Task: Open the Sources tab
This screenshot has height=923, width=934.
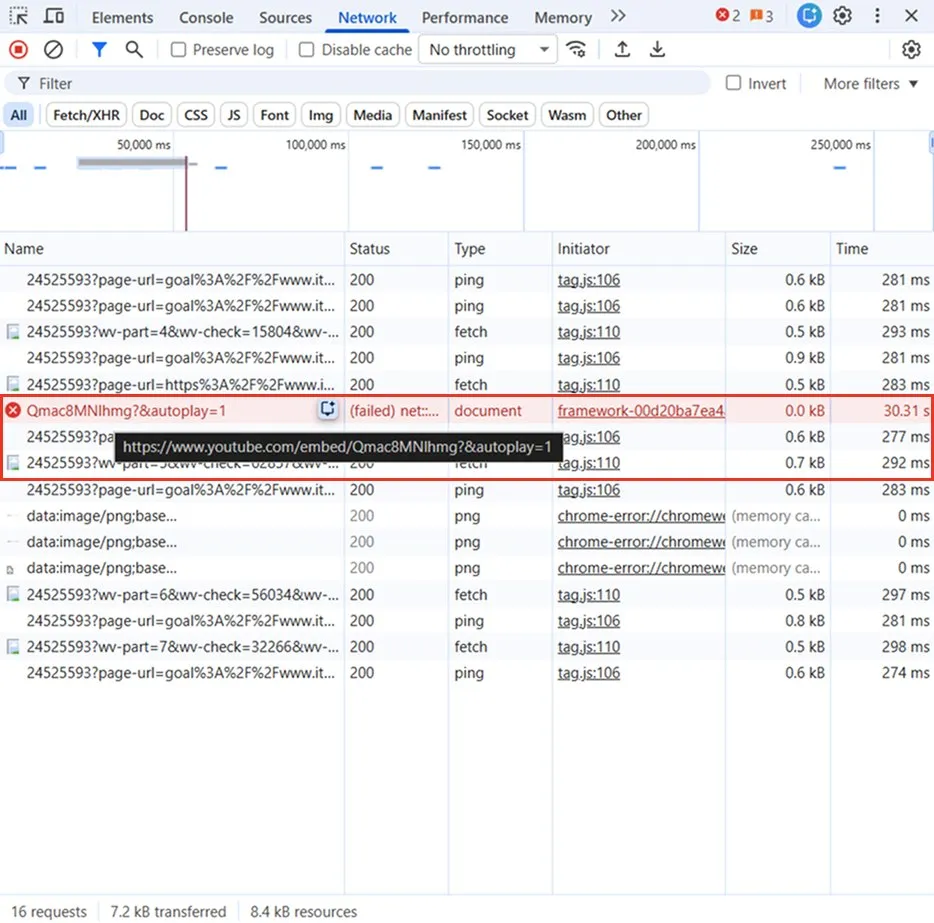Action: pos(285,17)
